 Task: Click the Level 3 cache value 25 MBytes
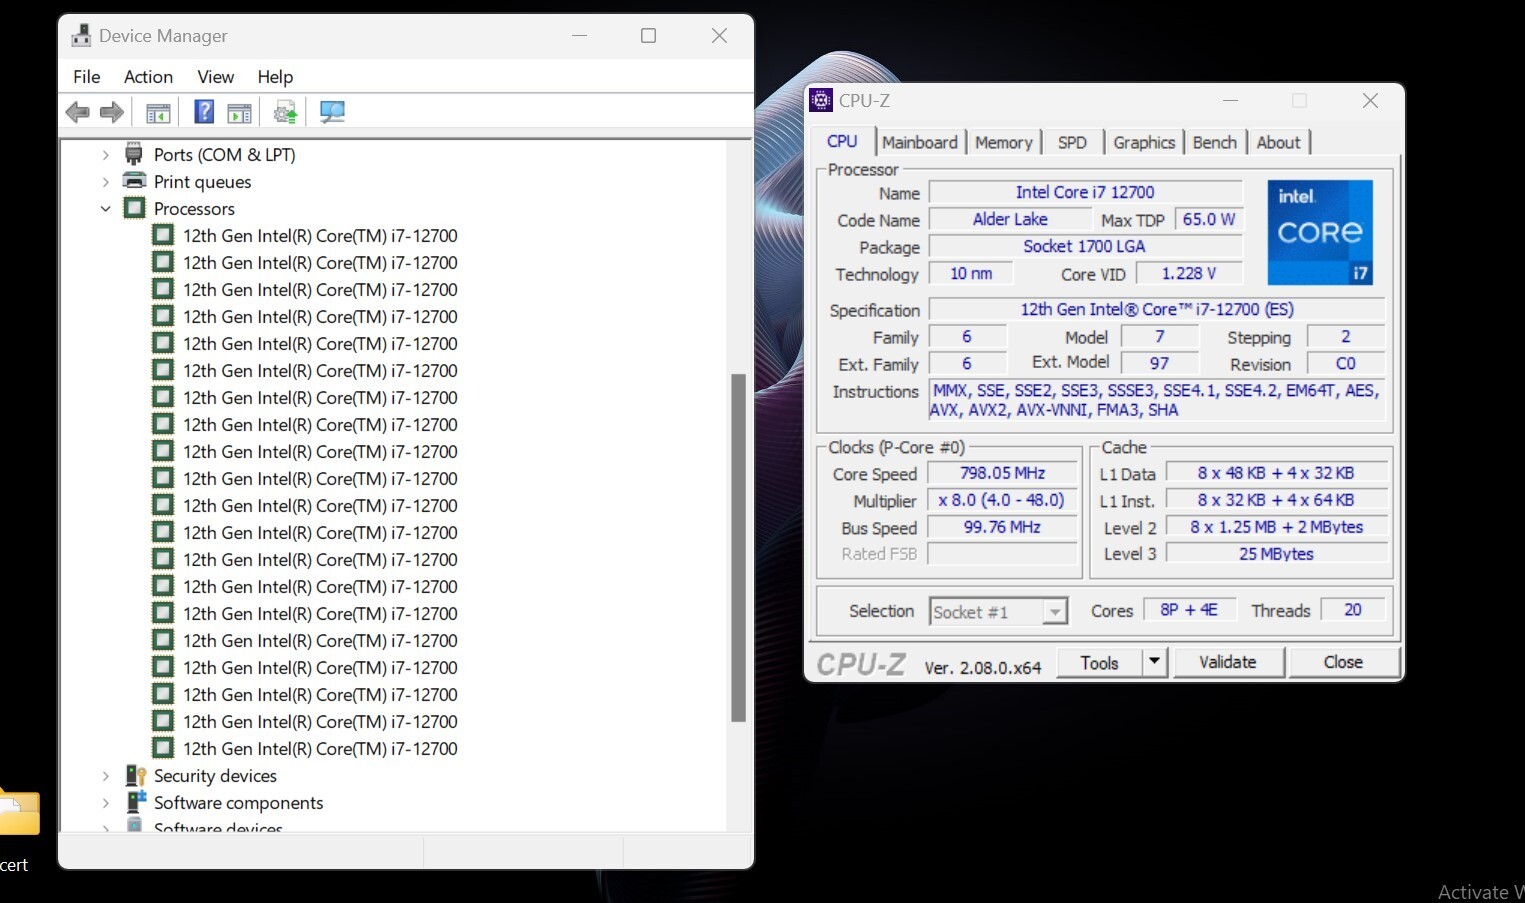[1276, 554]
